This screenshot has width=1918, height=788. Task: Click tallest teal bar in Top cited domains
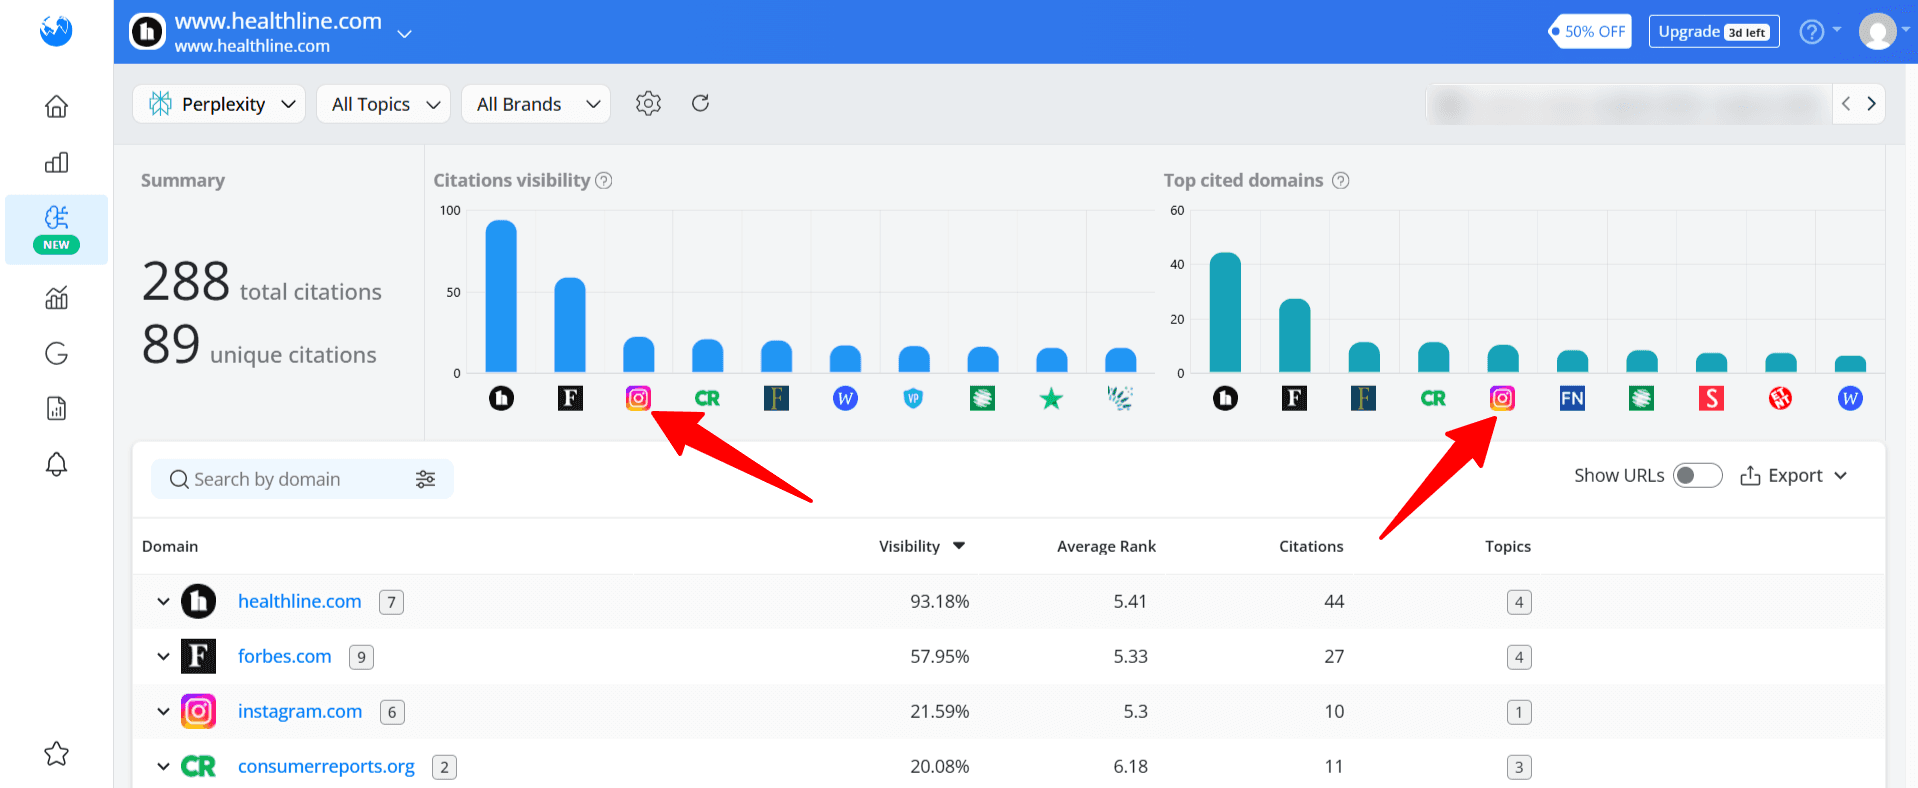(x=1225, y=312)
